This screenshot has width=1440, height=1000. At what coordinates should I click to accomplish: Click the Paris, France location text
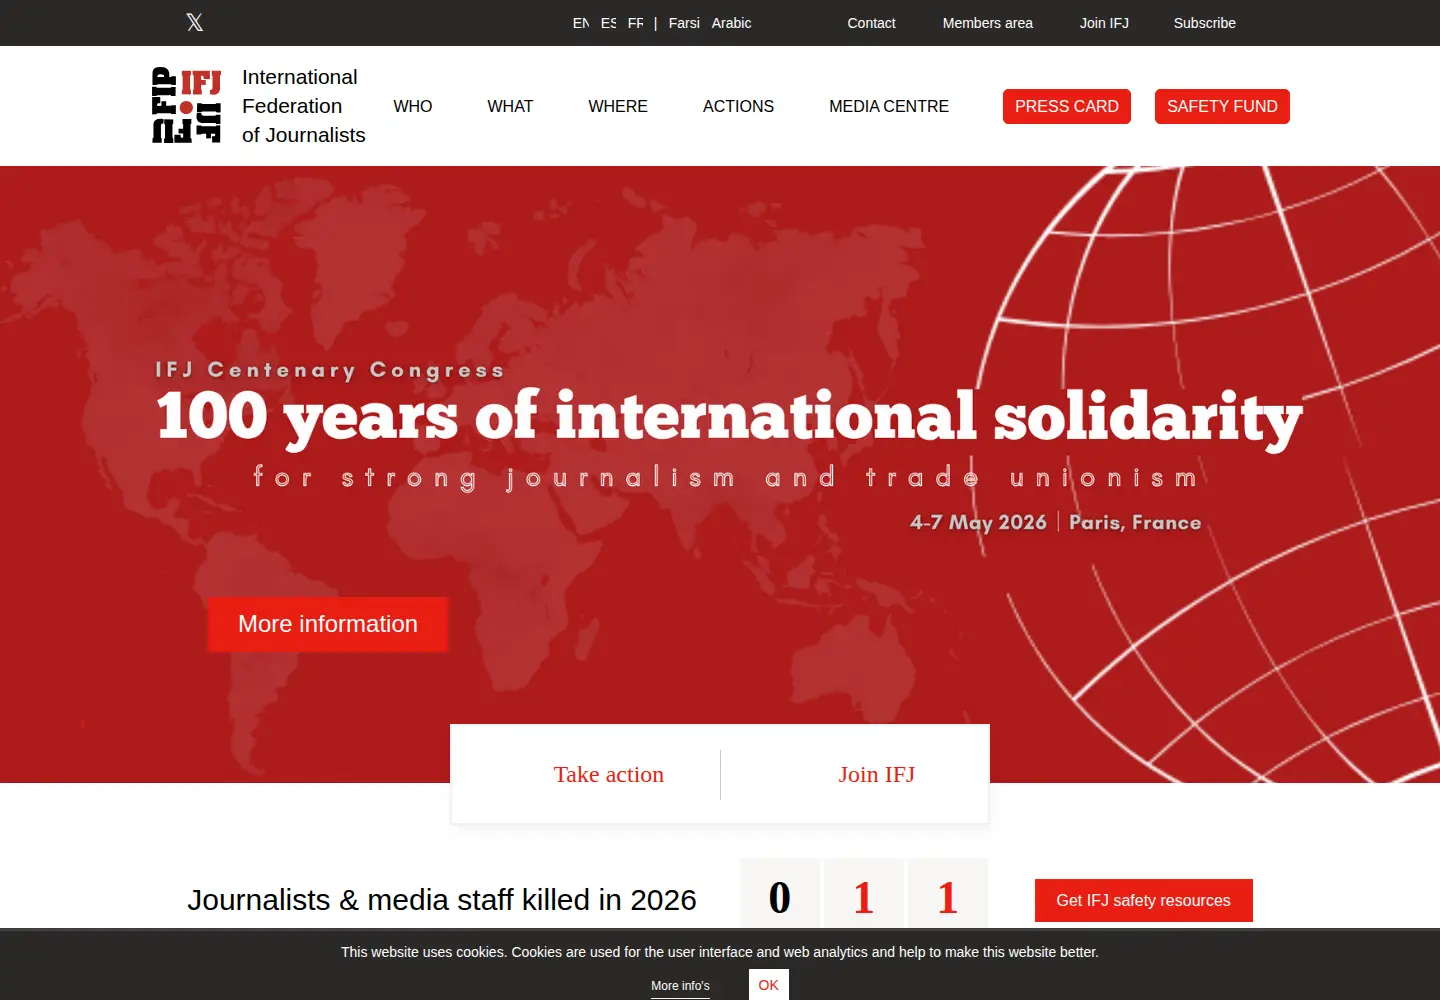(x=1135, y=522)
